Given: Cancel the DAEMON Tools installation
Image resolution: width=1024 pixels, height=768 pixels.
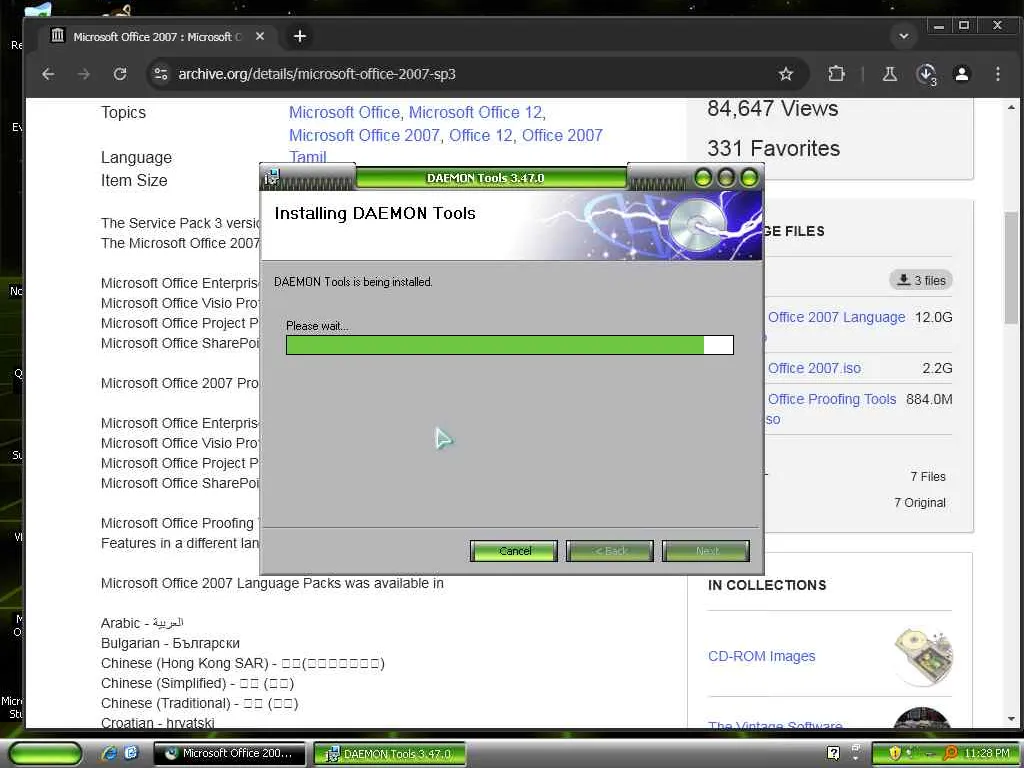Looking at the screenshot, I should pos(514,551).
